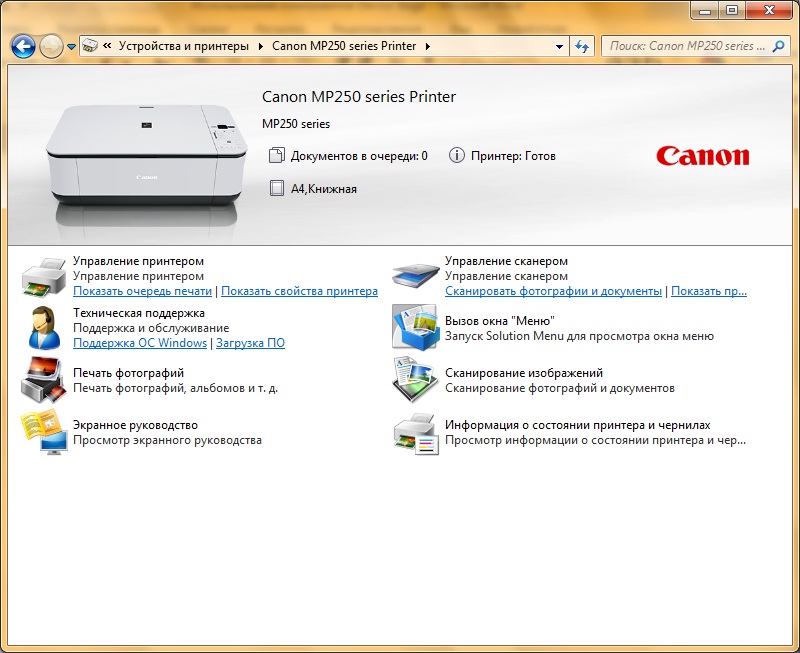800x653 pixels.
Task: Open Сканировать фотографии и документы link
Action: click(553, 291)
